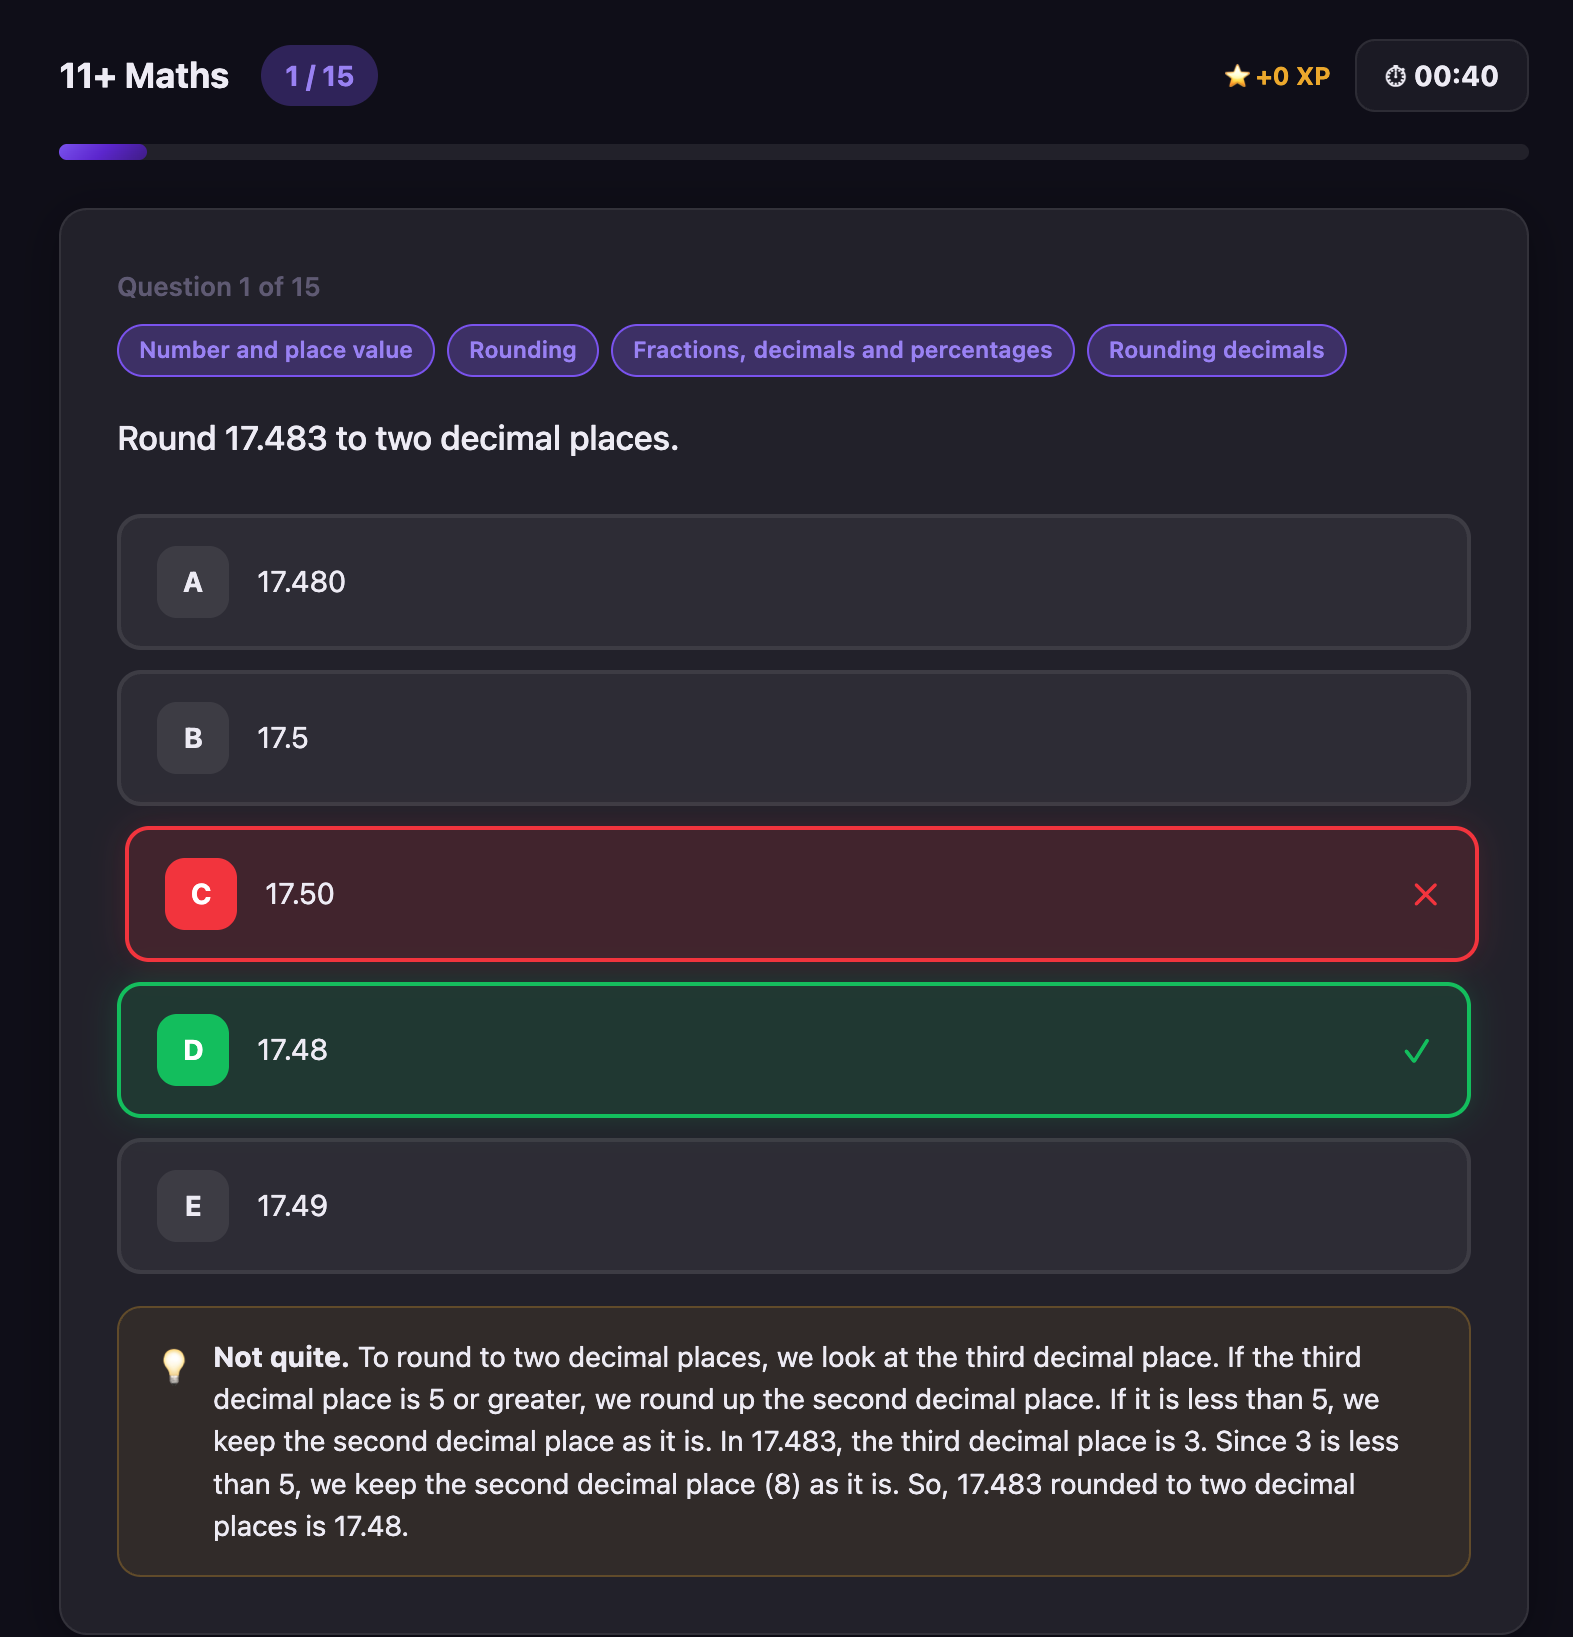Viewport: 1573px width, 1637px height.
Task: Click the letter badge A next to 17.480
Action: (x=192, y=583)
